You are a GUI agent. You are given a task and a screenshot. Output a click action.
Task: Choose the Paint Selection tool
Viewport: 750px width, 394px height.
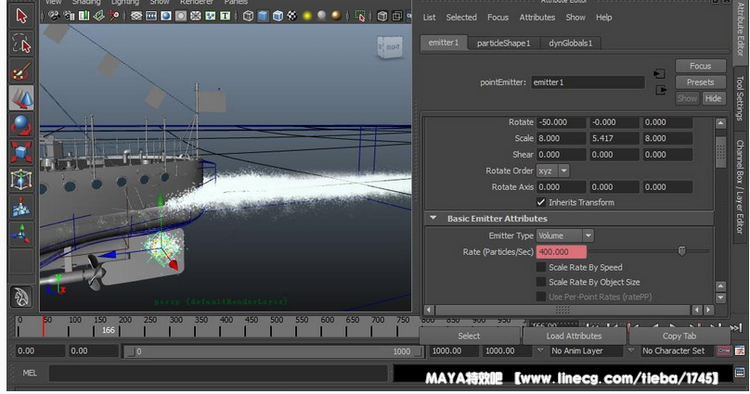(22, 71)
